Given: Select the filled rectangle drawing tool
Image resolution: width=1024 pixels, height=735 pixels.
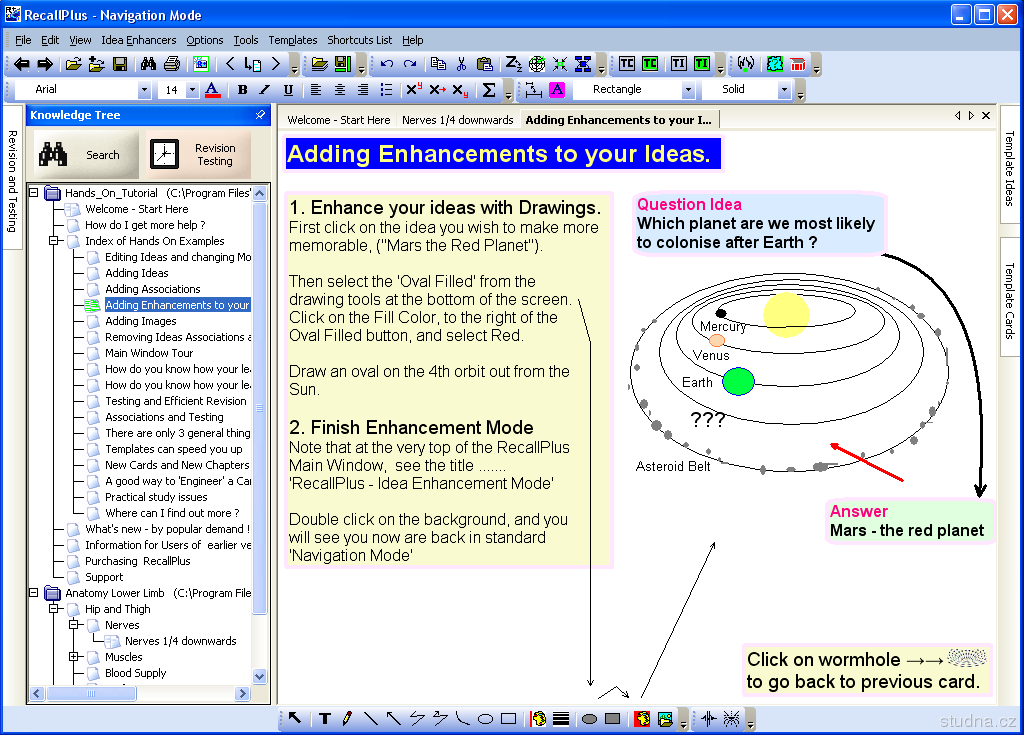Looking at the screenshot, I should coord(613,719).
